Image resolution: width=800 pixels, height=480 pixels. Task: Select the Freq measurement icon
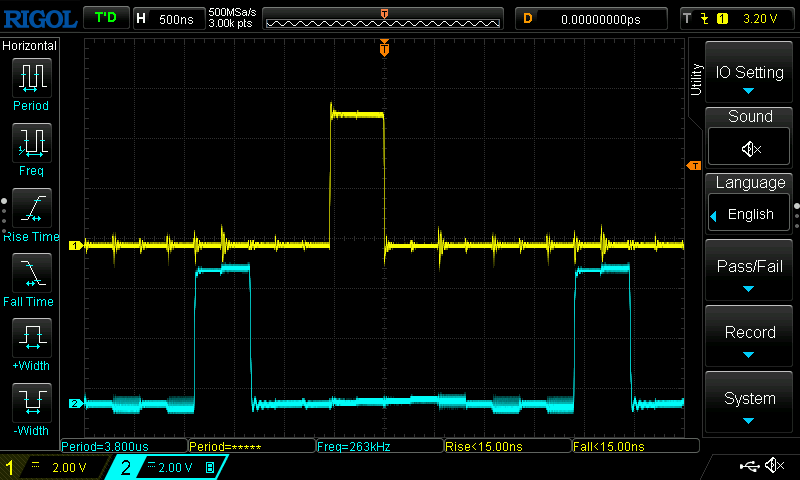pyautogui.click(x=31, y=143)
